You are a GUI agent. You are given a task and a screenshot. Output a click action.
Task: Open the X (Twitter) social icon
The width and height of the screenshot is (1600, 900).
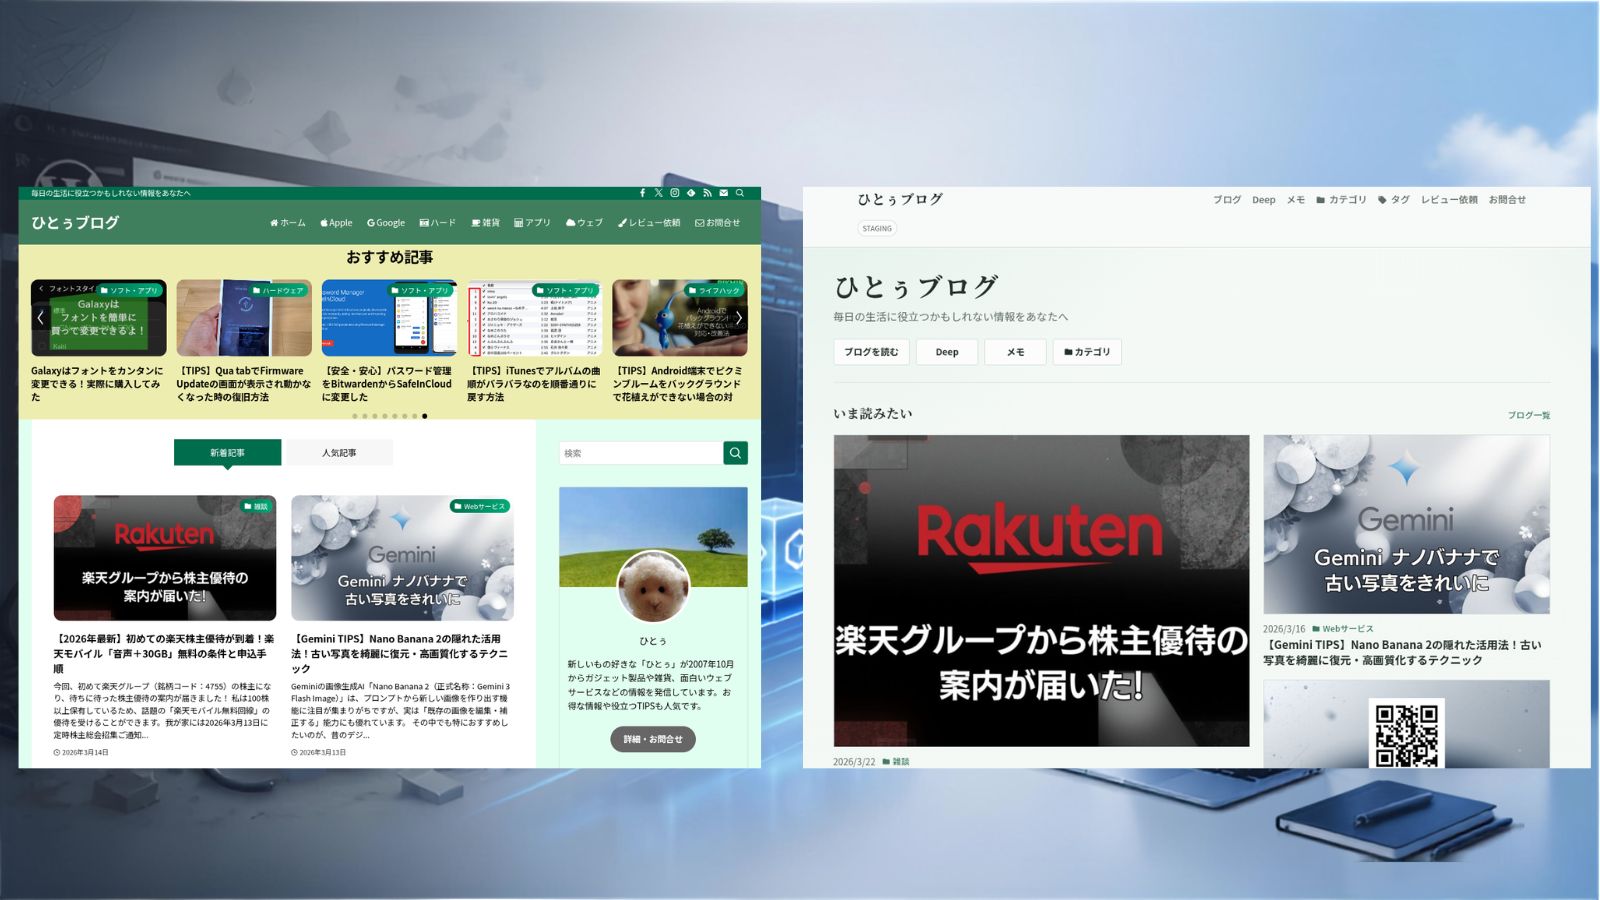(x=658, y=193)
